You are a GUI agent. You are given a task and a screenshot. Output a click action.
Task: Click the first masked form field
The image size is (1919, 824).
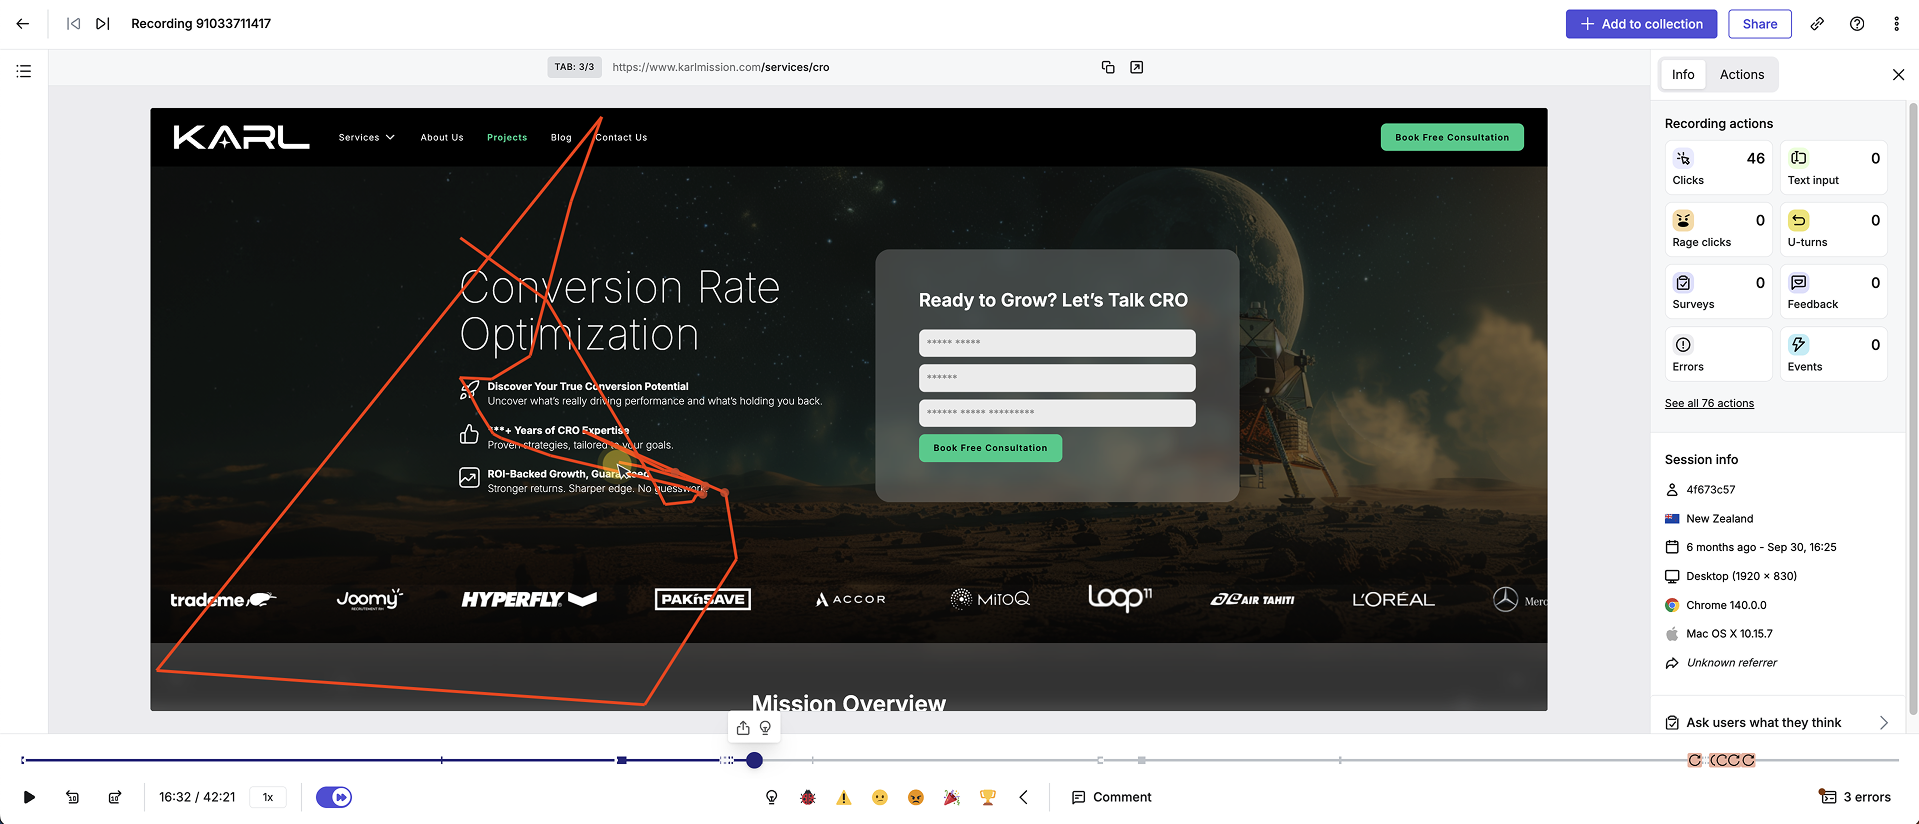(x=1057, y=343)
